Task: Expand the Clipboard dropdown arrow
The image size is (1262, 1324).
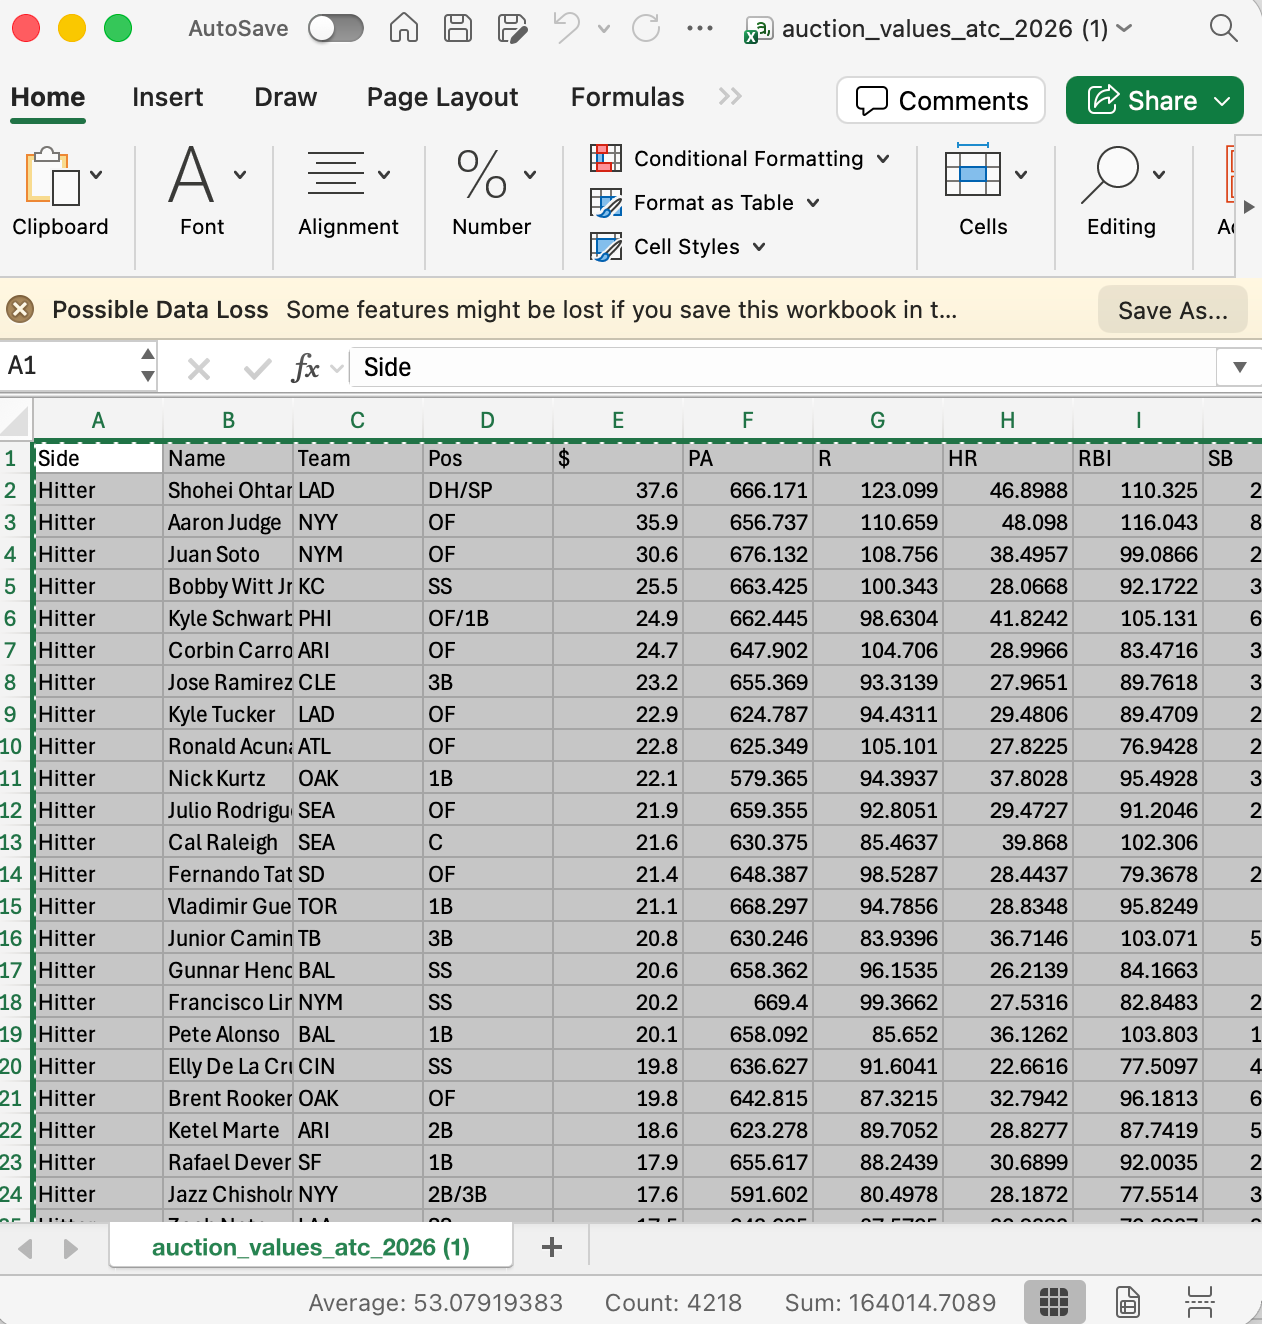Action: [x=96, y=175]
